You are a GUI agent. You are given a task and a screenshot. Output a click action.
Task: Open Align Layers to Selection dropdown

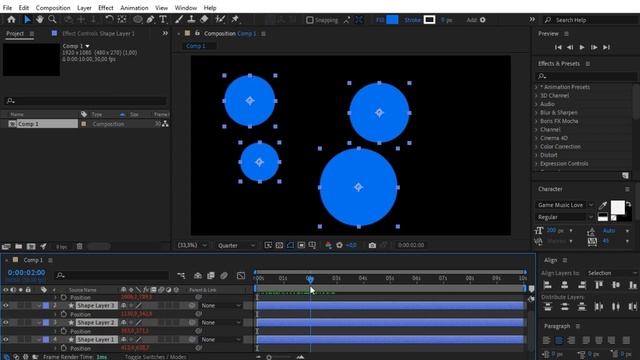[611, 273]
